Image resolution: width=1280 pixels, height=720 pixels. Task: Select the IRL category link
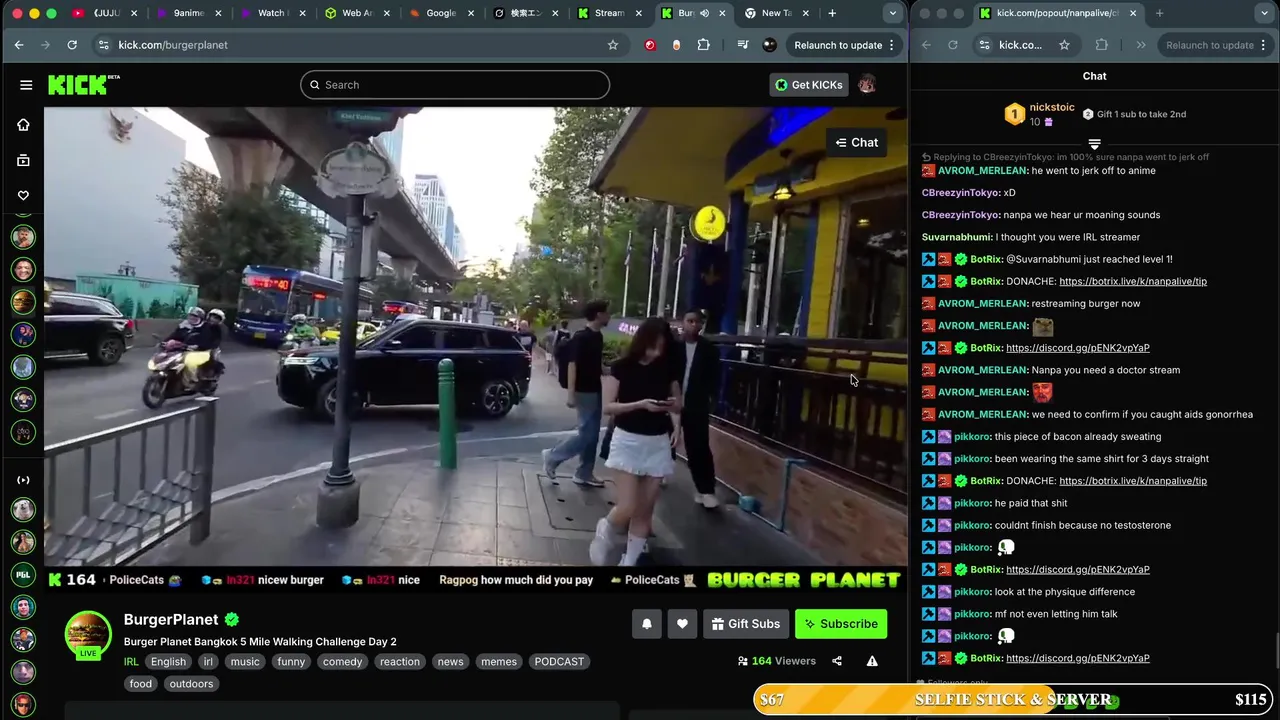131,662
